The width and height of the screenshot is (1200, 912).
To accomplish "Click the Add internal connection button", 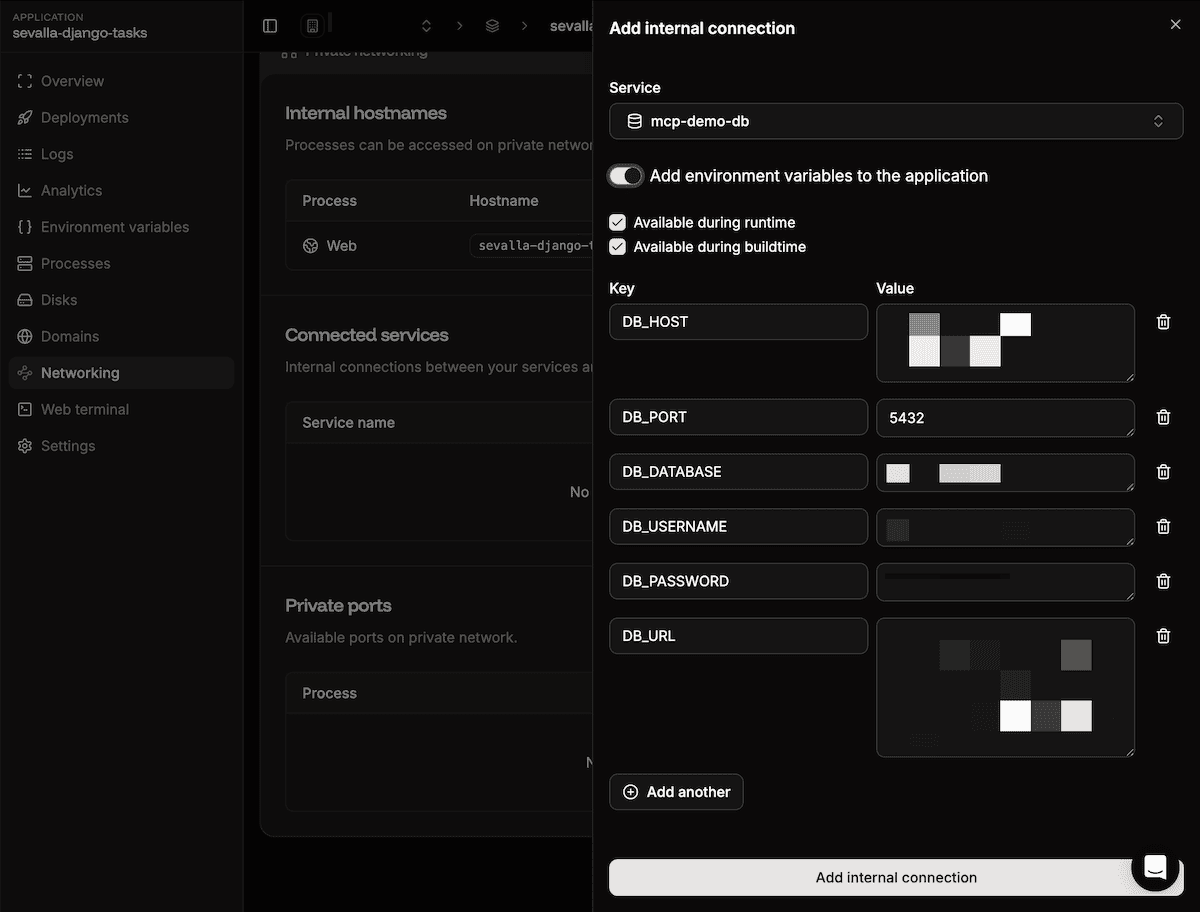I will (x=896, y=877).
